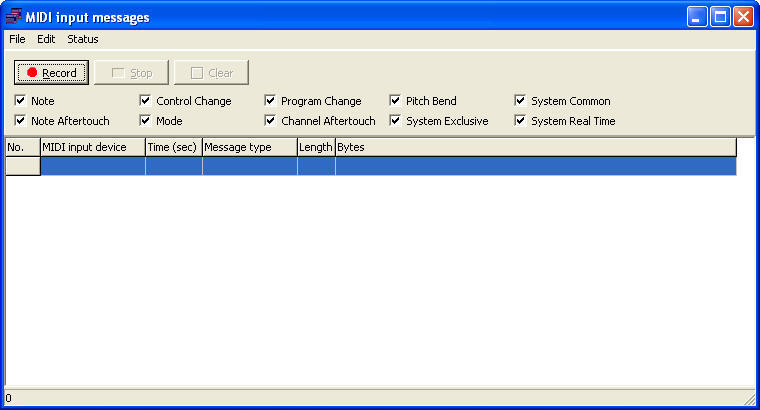
Task: Minimize the MIDI input messages window
Action: tap(697, 17)
